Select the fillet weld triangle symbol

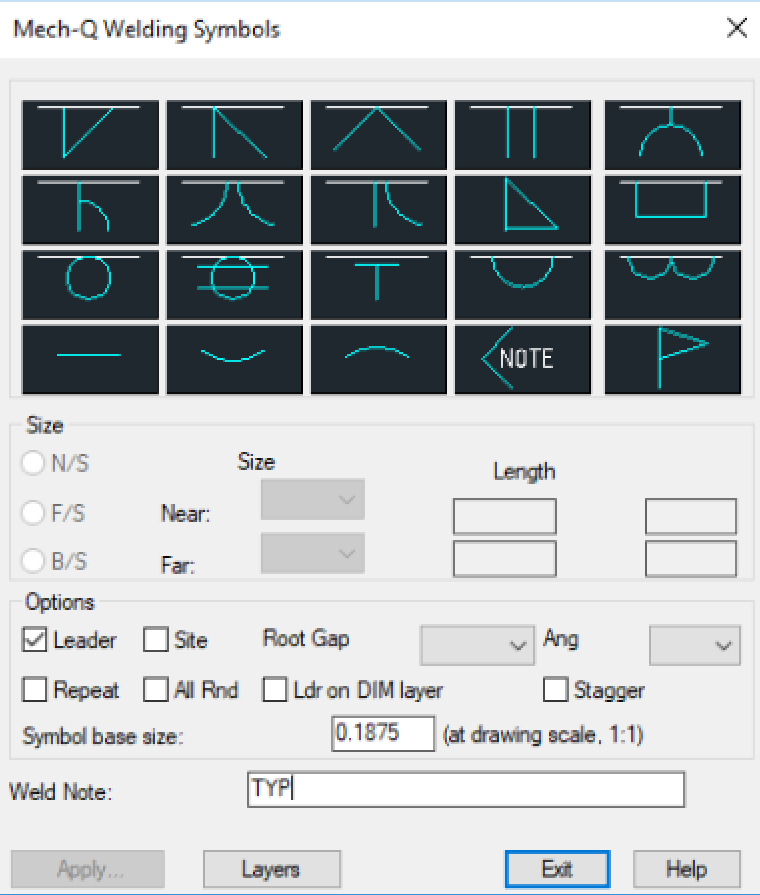click(x=528, y=210)
